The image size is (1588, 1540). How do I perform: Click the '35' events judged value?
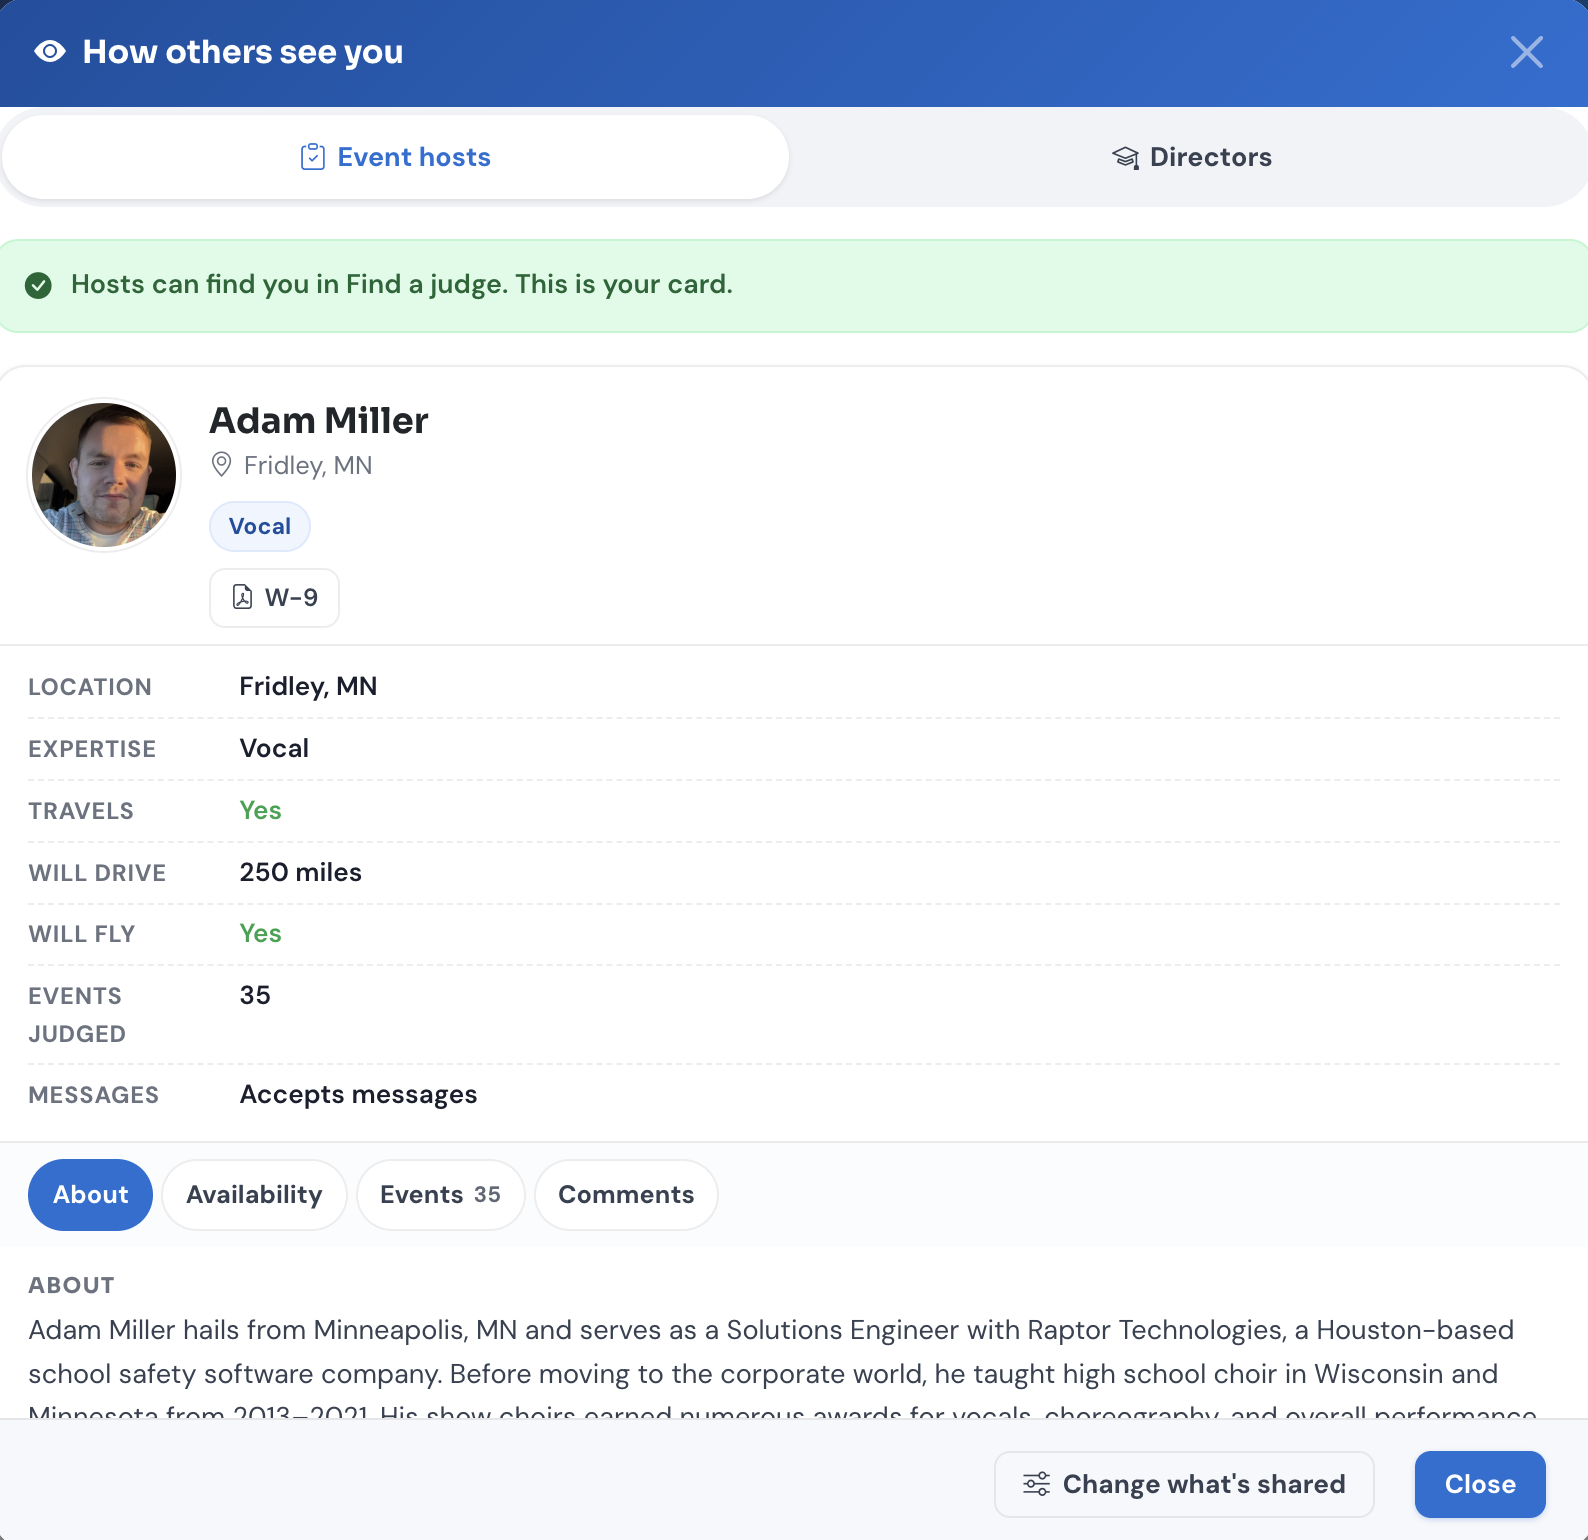255,995
